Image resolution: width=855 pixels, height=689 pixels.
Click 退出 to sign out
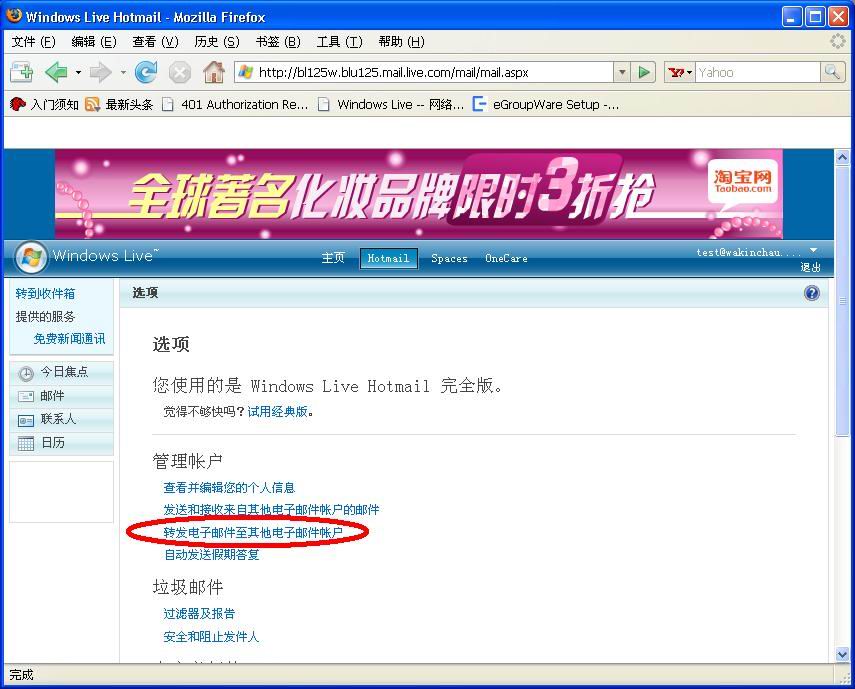(x=810, y=267)
